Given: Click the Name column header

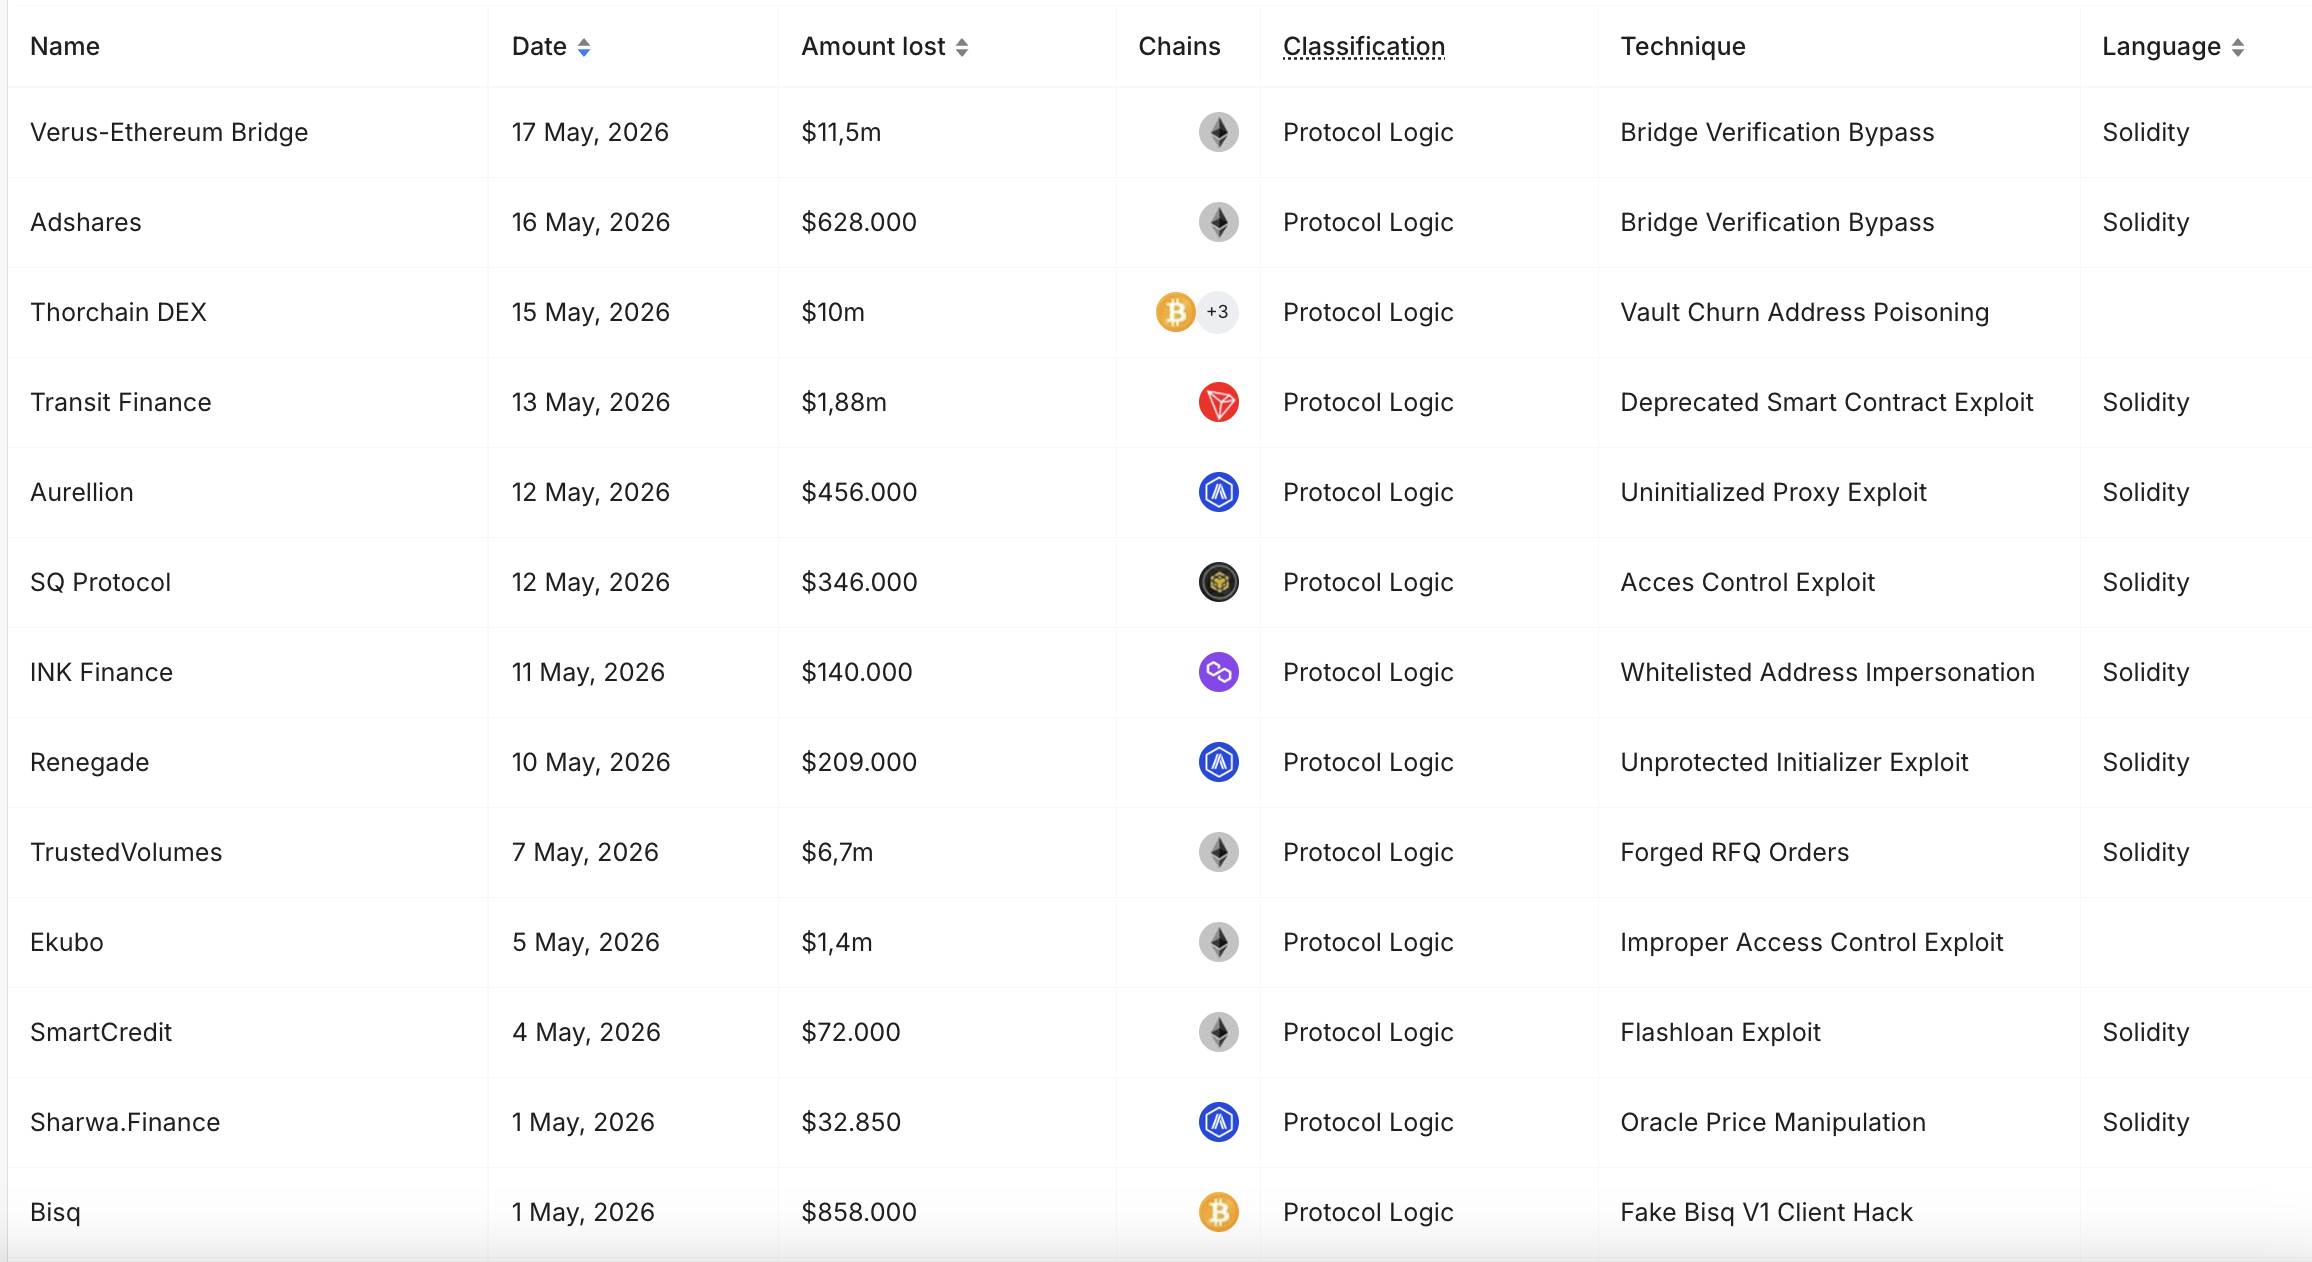Looking at the screenshot, I should pyautogui.click(x=65, y=47).
